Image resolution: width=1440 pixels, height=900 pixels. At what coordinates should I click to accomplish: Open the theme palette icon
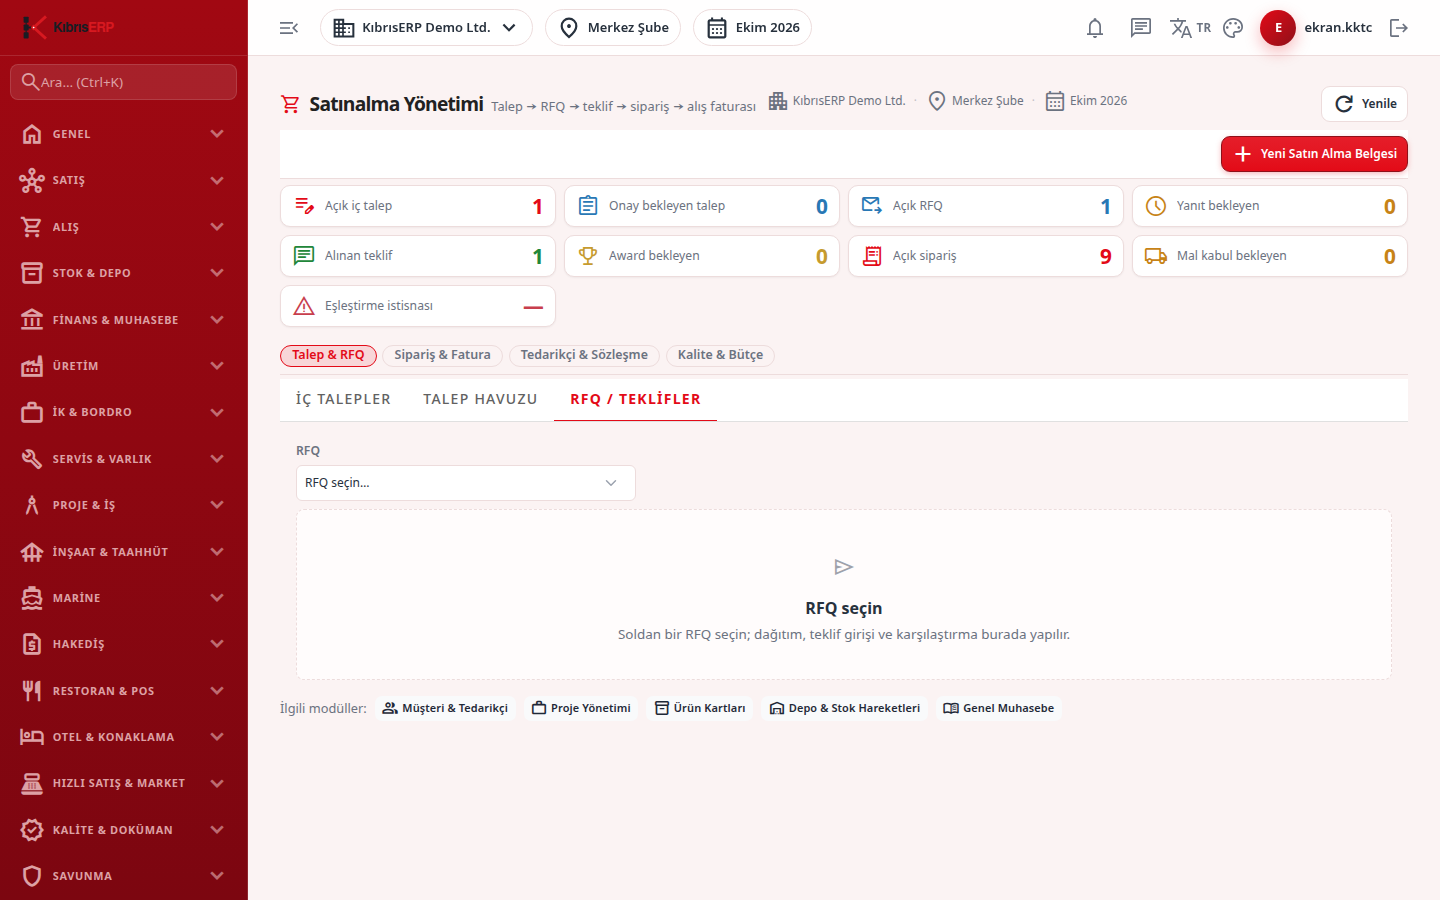click(x=1233, y=28)
